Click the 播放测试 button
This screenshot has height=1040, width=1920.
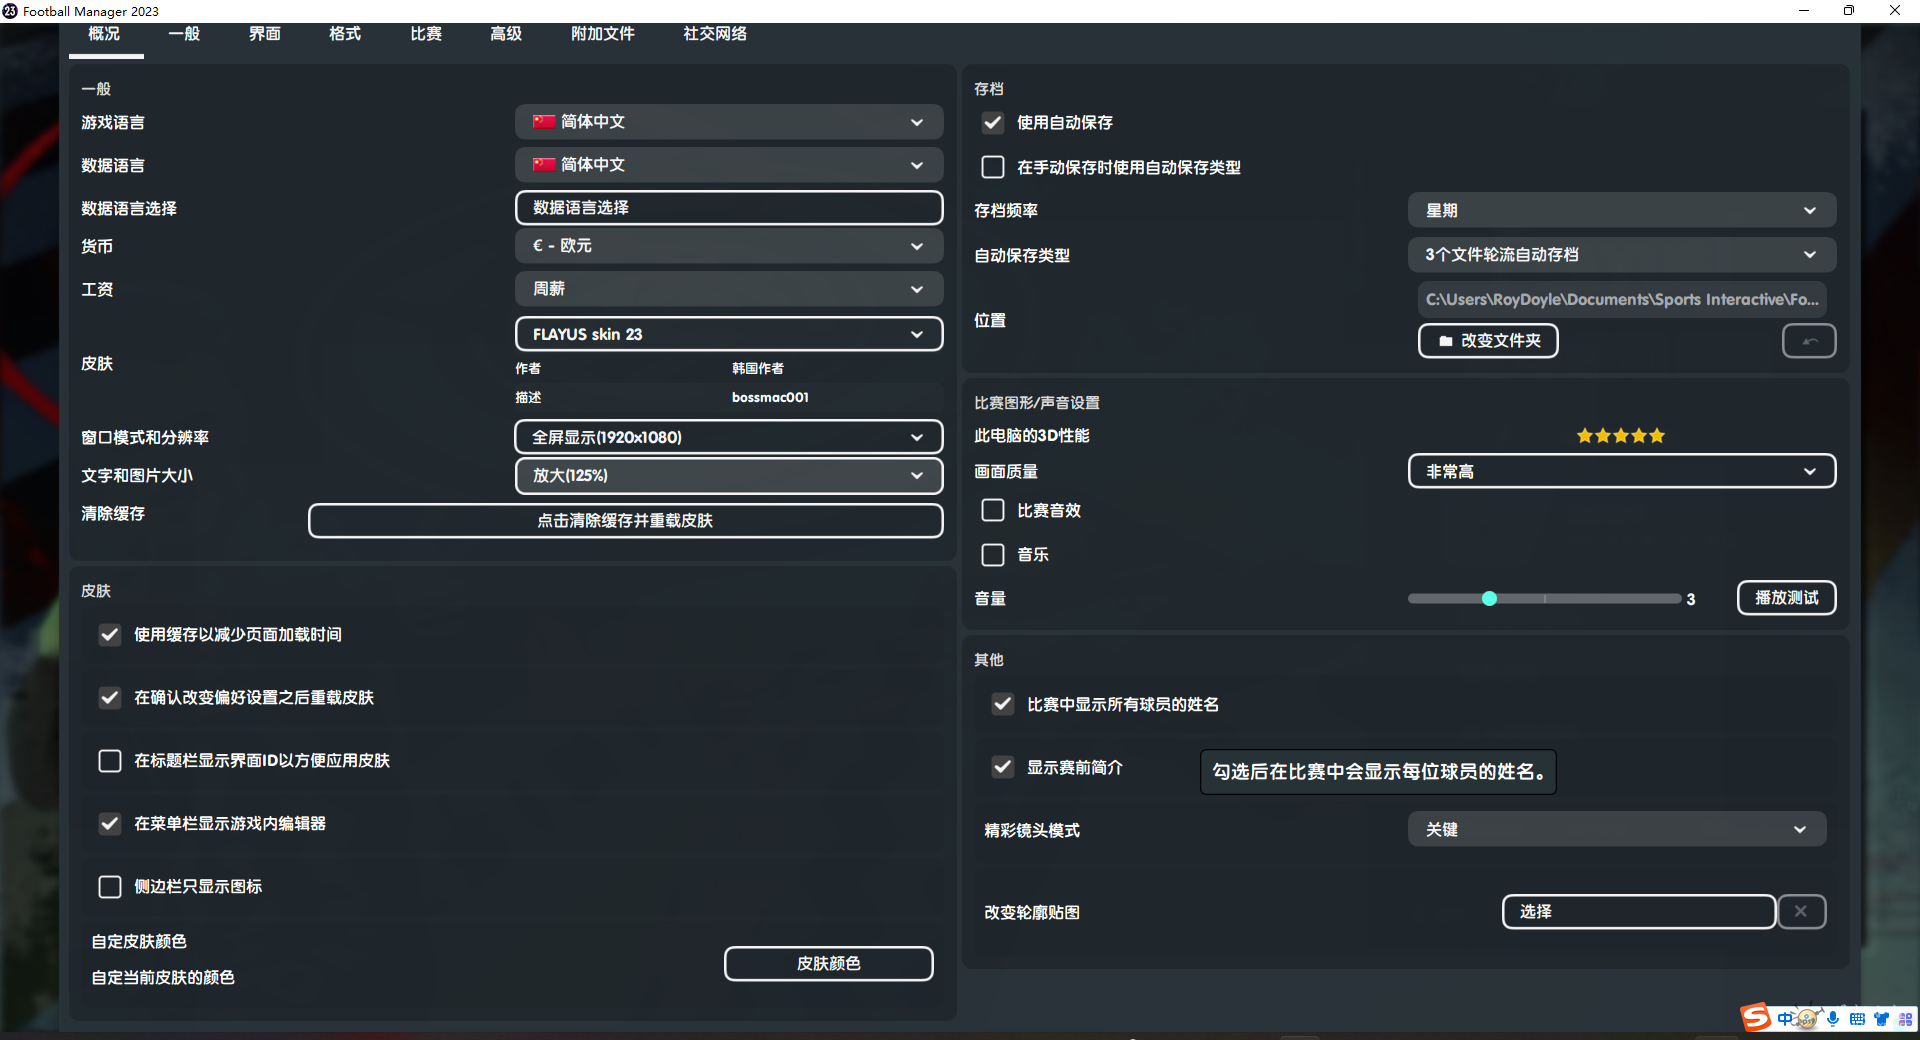(x=1786, y=598)
